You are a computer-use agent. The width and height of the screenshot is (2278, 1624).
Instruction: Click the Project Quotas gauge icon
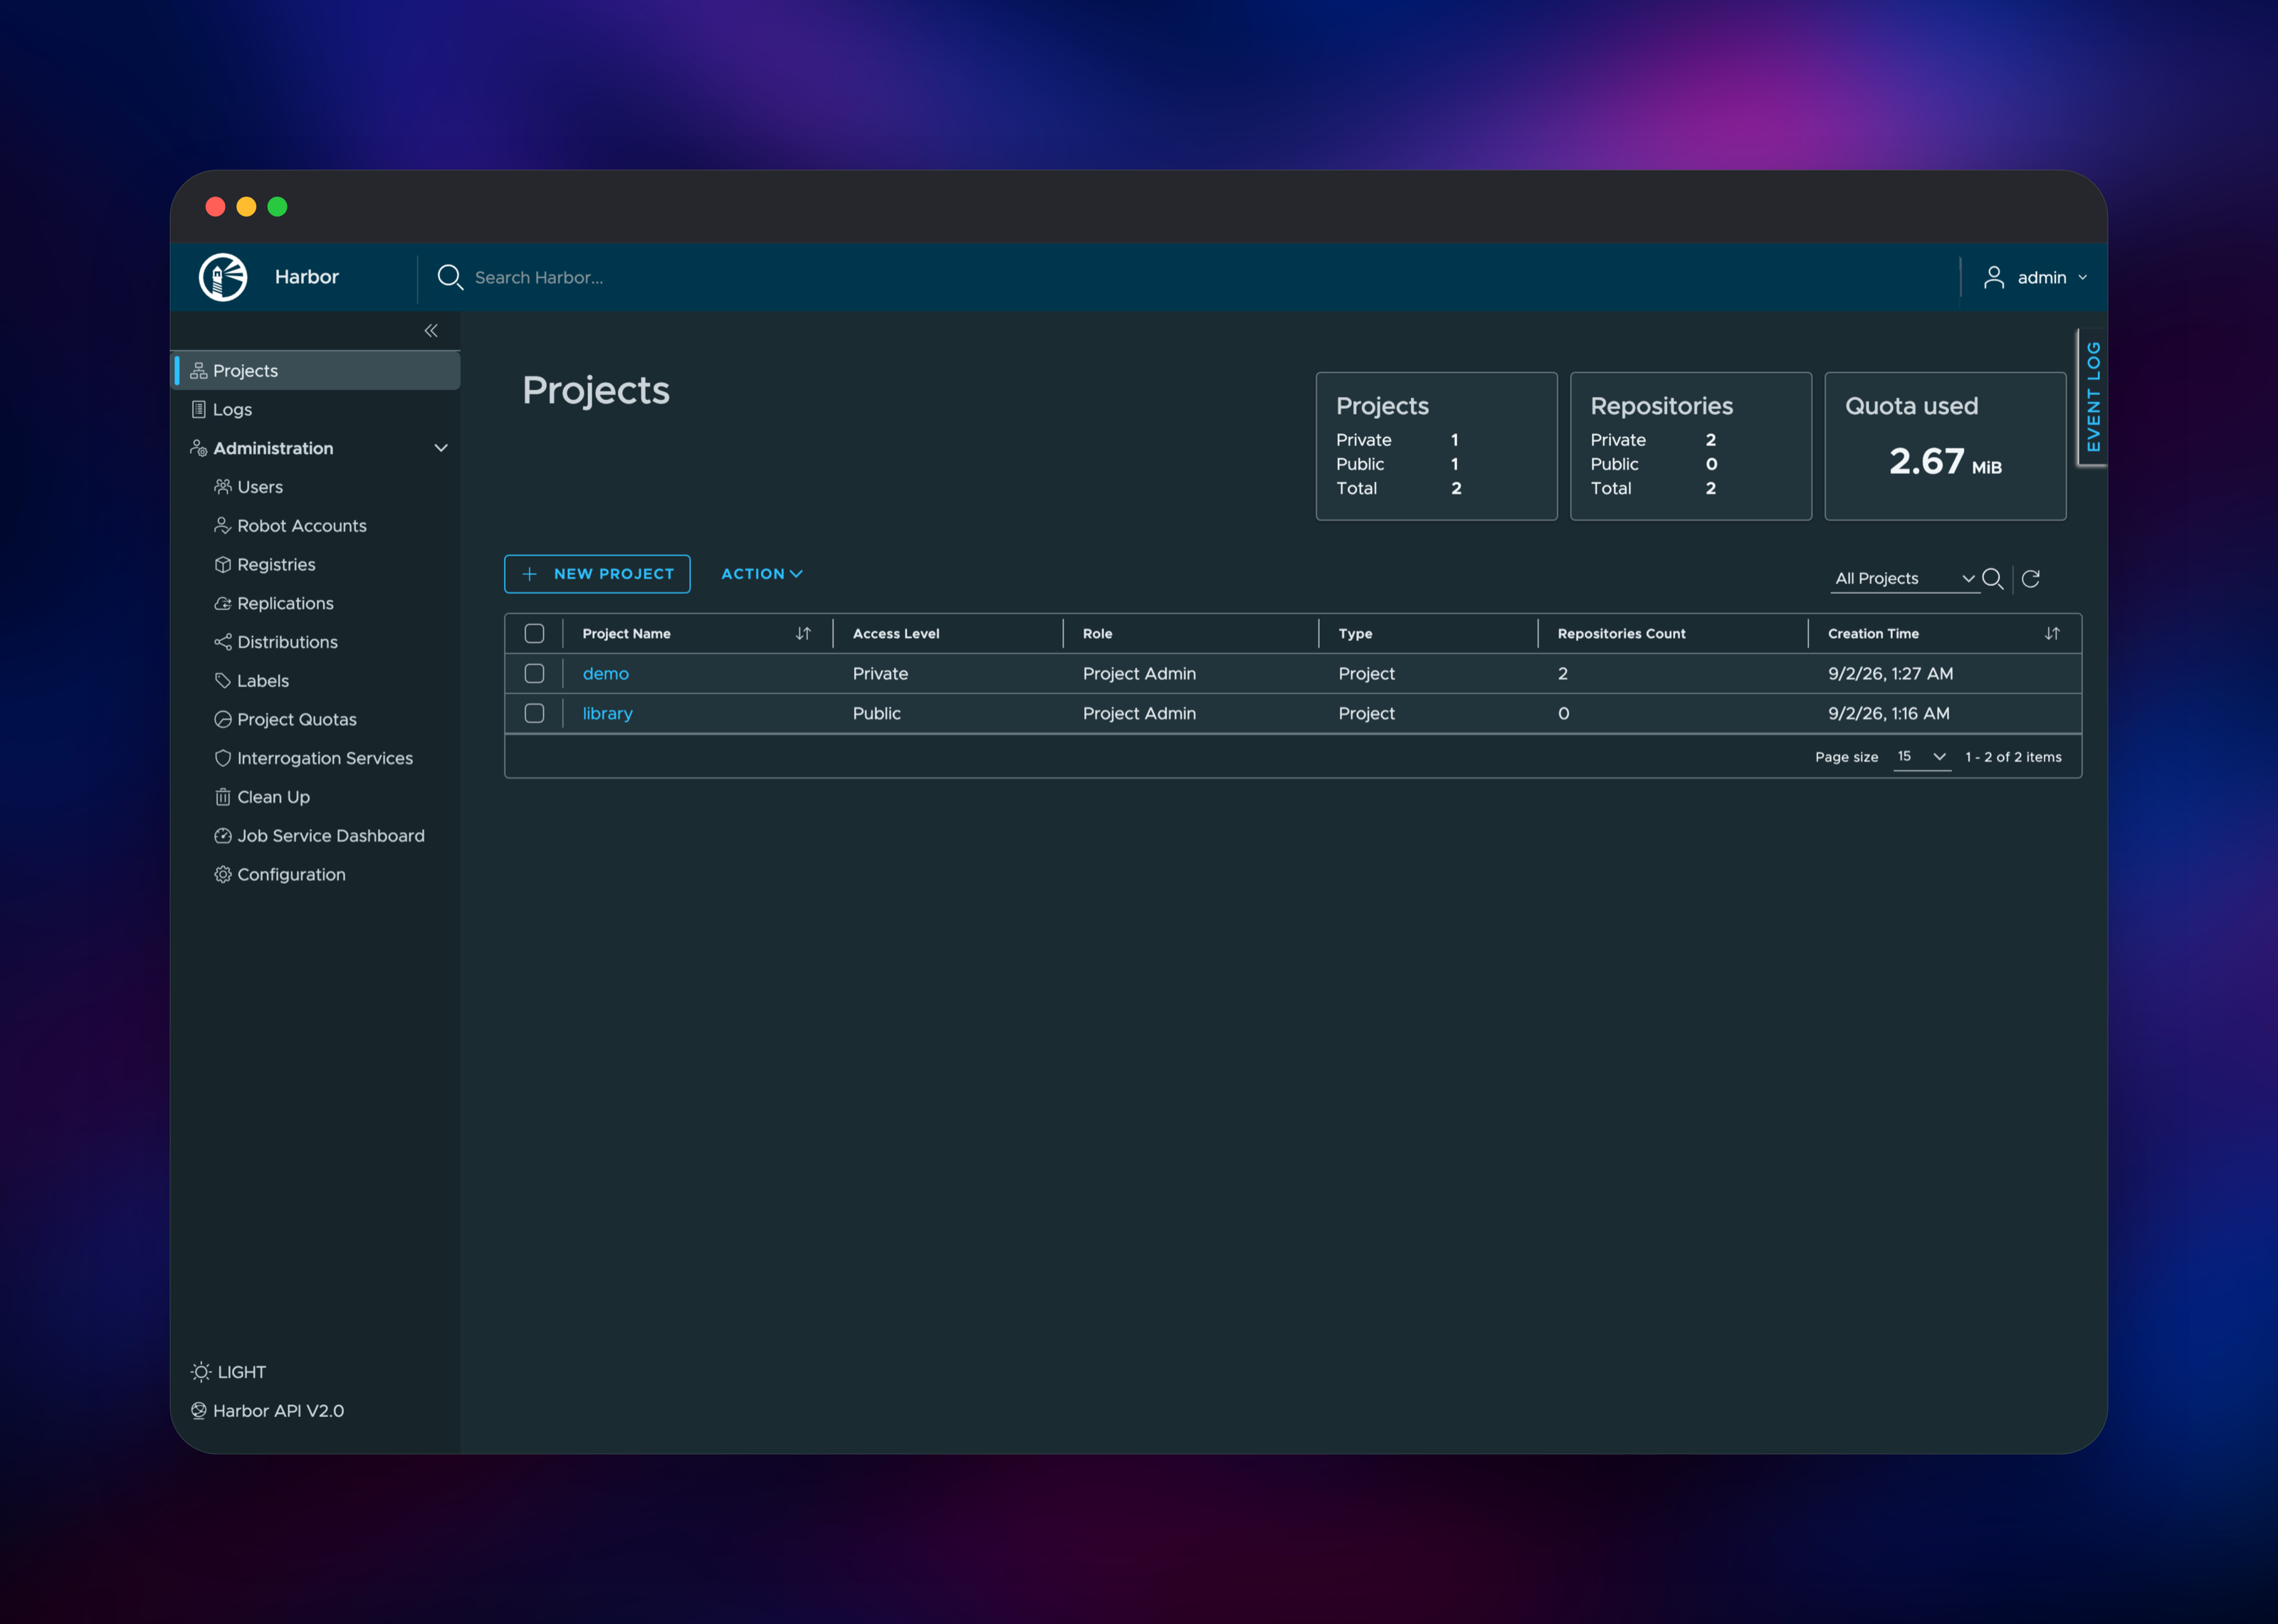(x=223, y=720)
